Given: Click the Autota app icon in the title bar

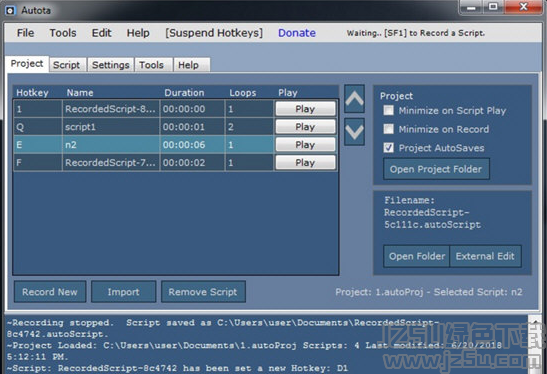Looking at the screenshot, I should click(x=10, y=10).
